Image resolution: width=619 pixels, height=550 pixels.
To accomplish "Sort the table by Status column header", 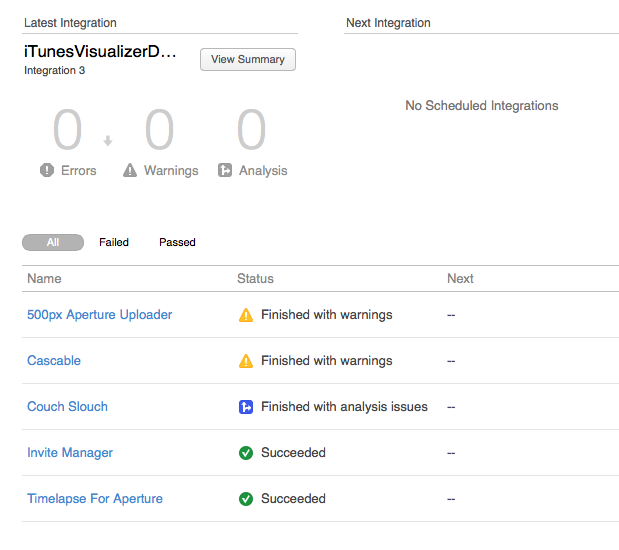I will click(x=255, y=279).
